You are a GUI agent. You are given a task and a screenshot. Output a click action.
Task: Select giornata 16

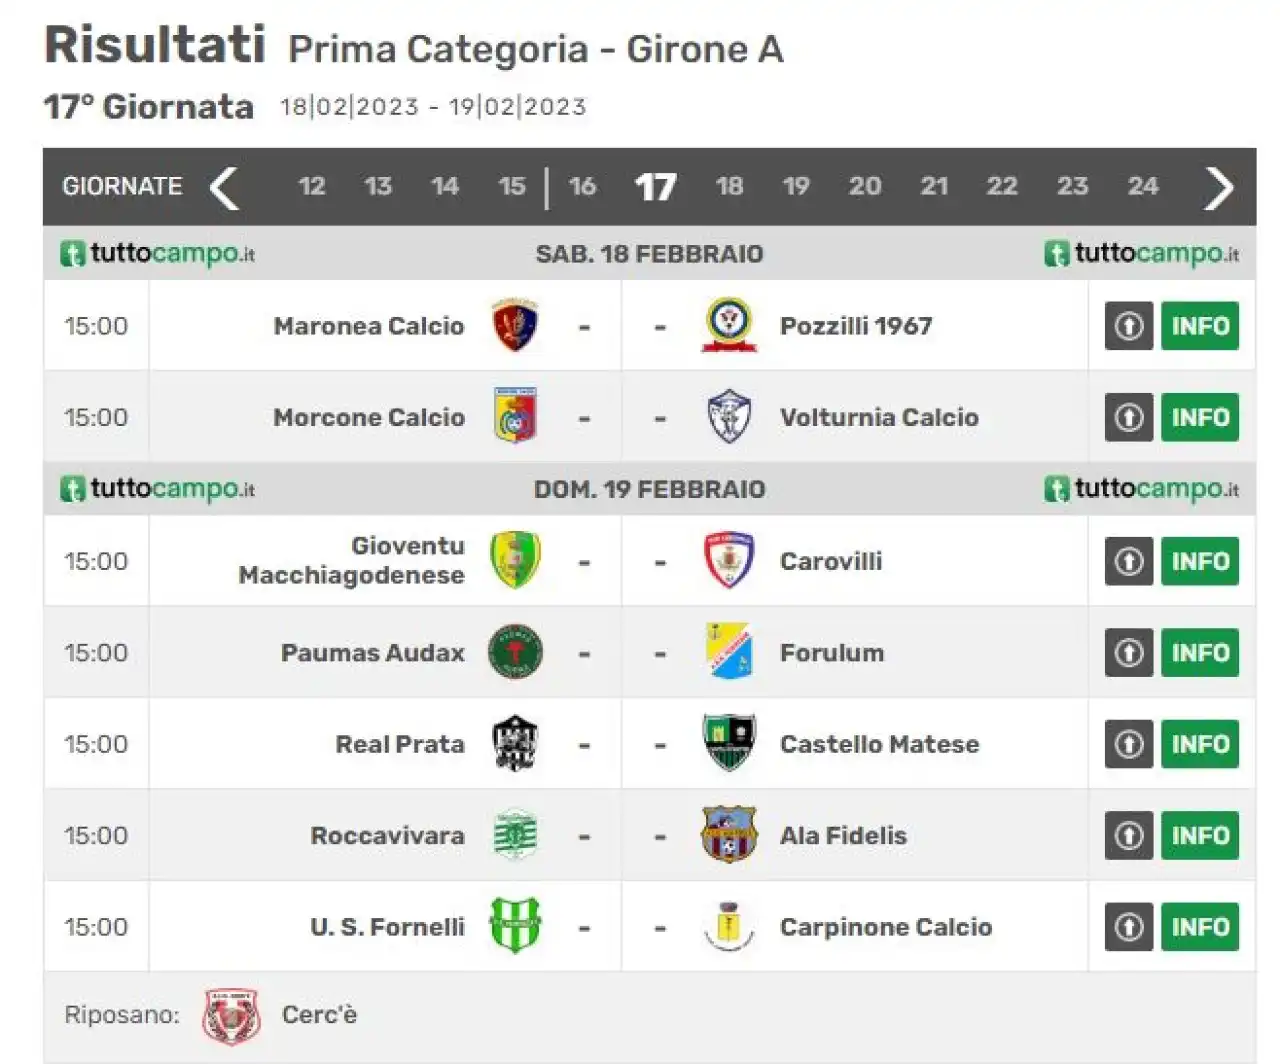pyautogui.click(x=582, y=186)
